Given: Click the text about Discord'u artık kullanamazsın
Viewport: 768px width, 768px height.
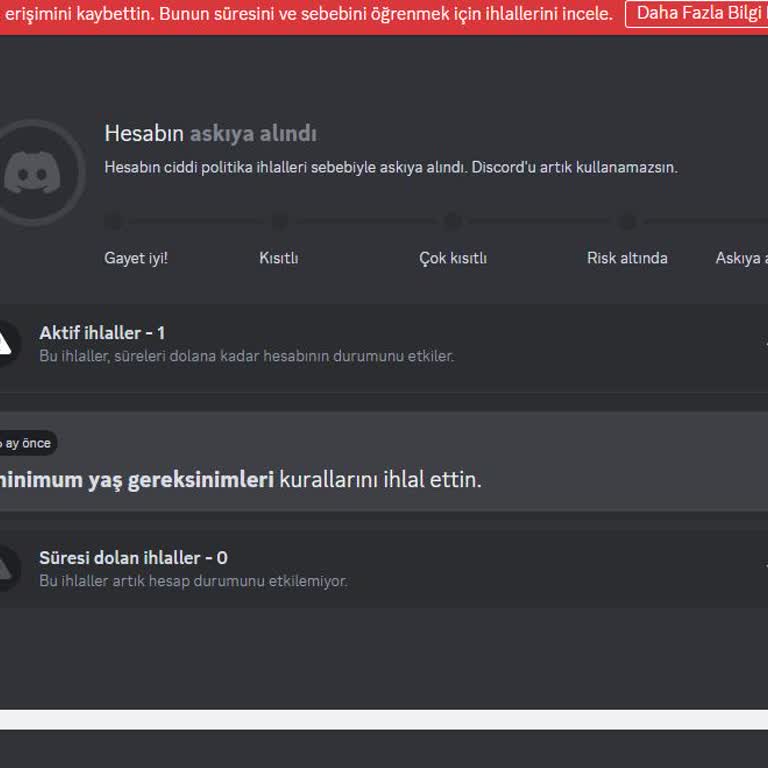Looking at the screenshot, I should click(391, 168).
